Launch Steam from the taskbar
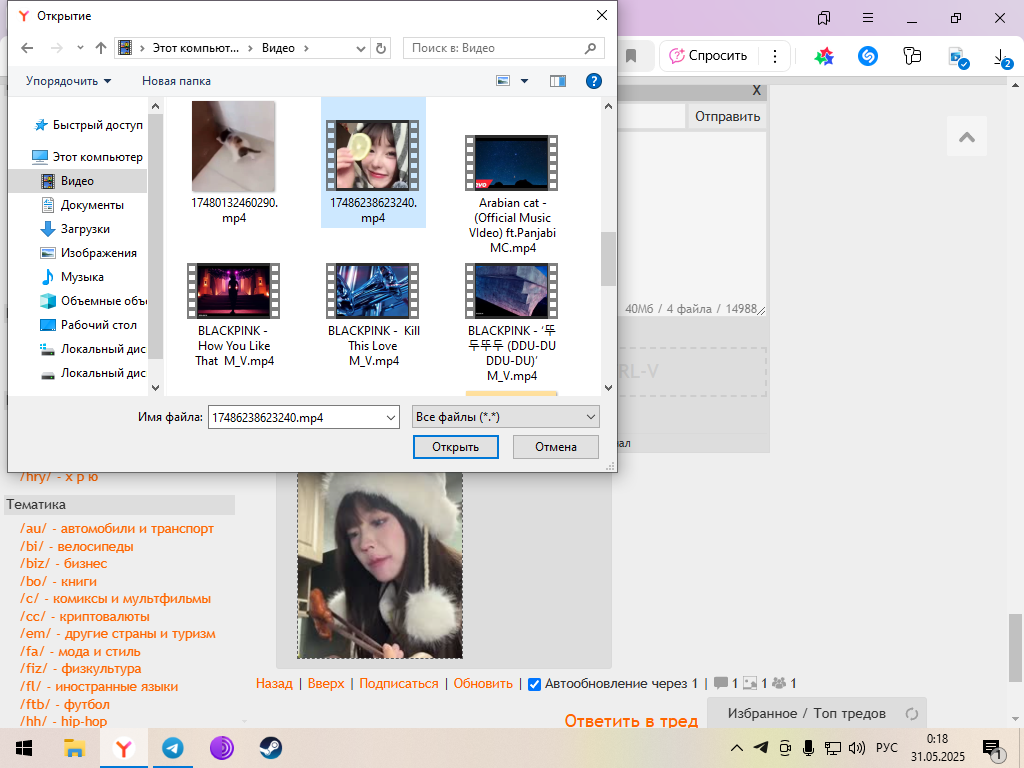 point(270,748)
